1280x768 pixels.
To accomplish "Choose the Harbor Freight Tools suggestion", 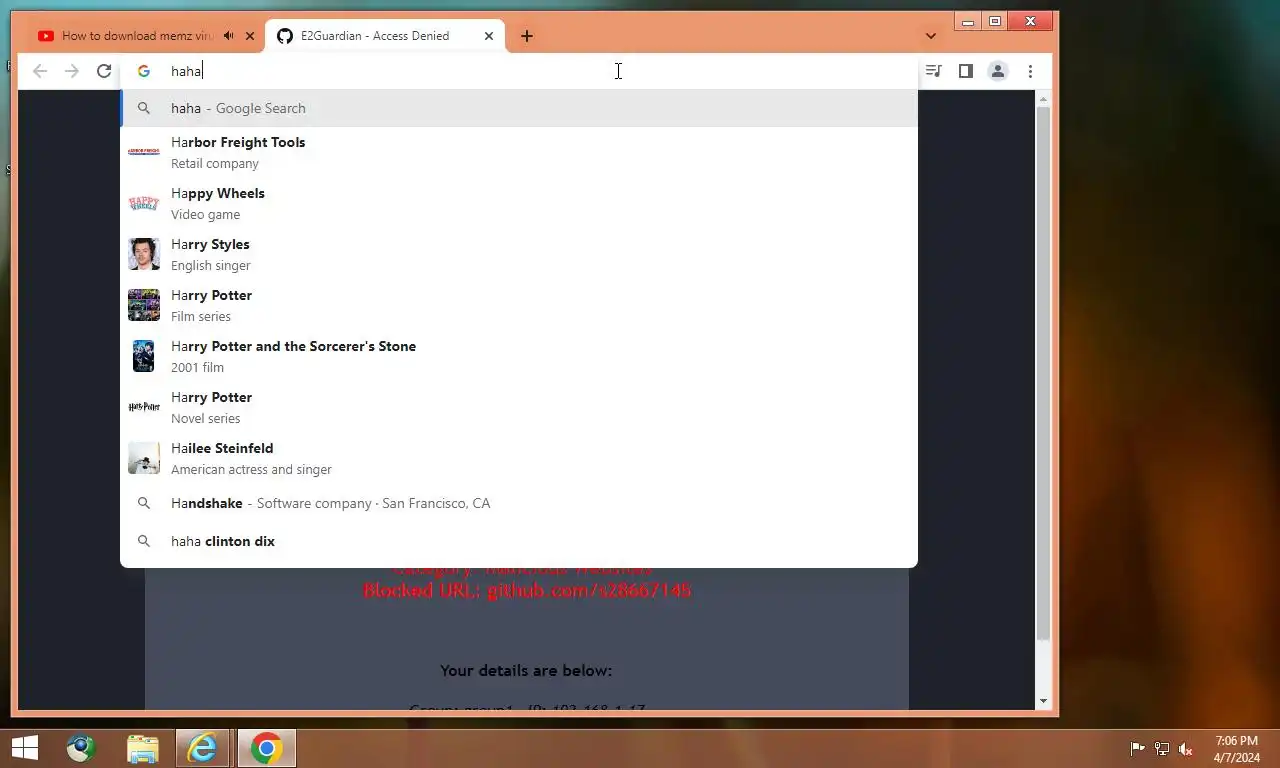I will pos(518,152).
